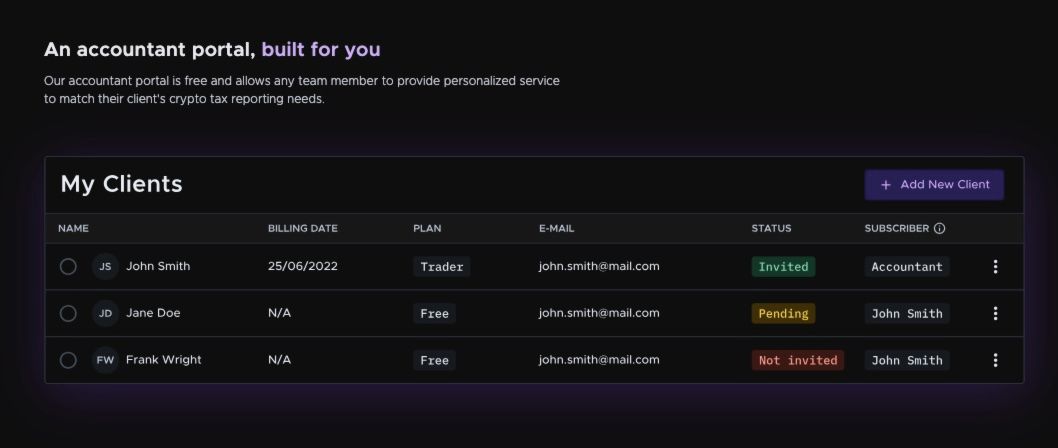Select Jane Doe's row radio button
Screen dimensions: 1058x448
pos(68,313)
